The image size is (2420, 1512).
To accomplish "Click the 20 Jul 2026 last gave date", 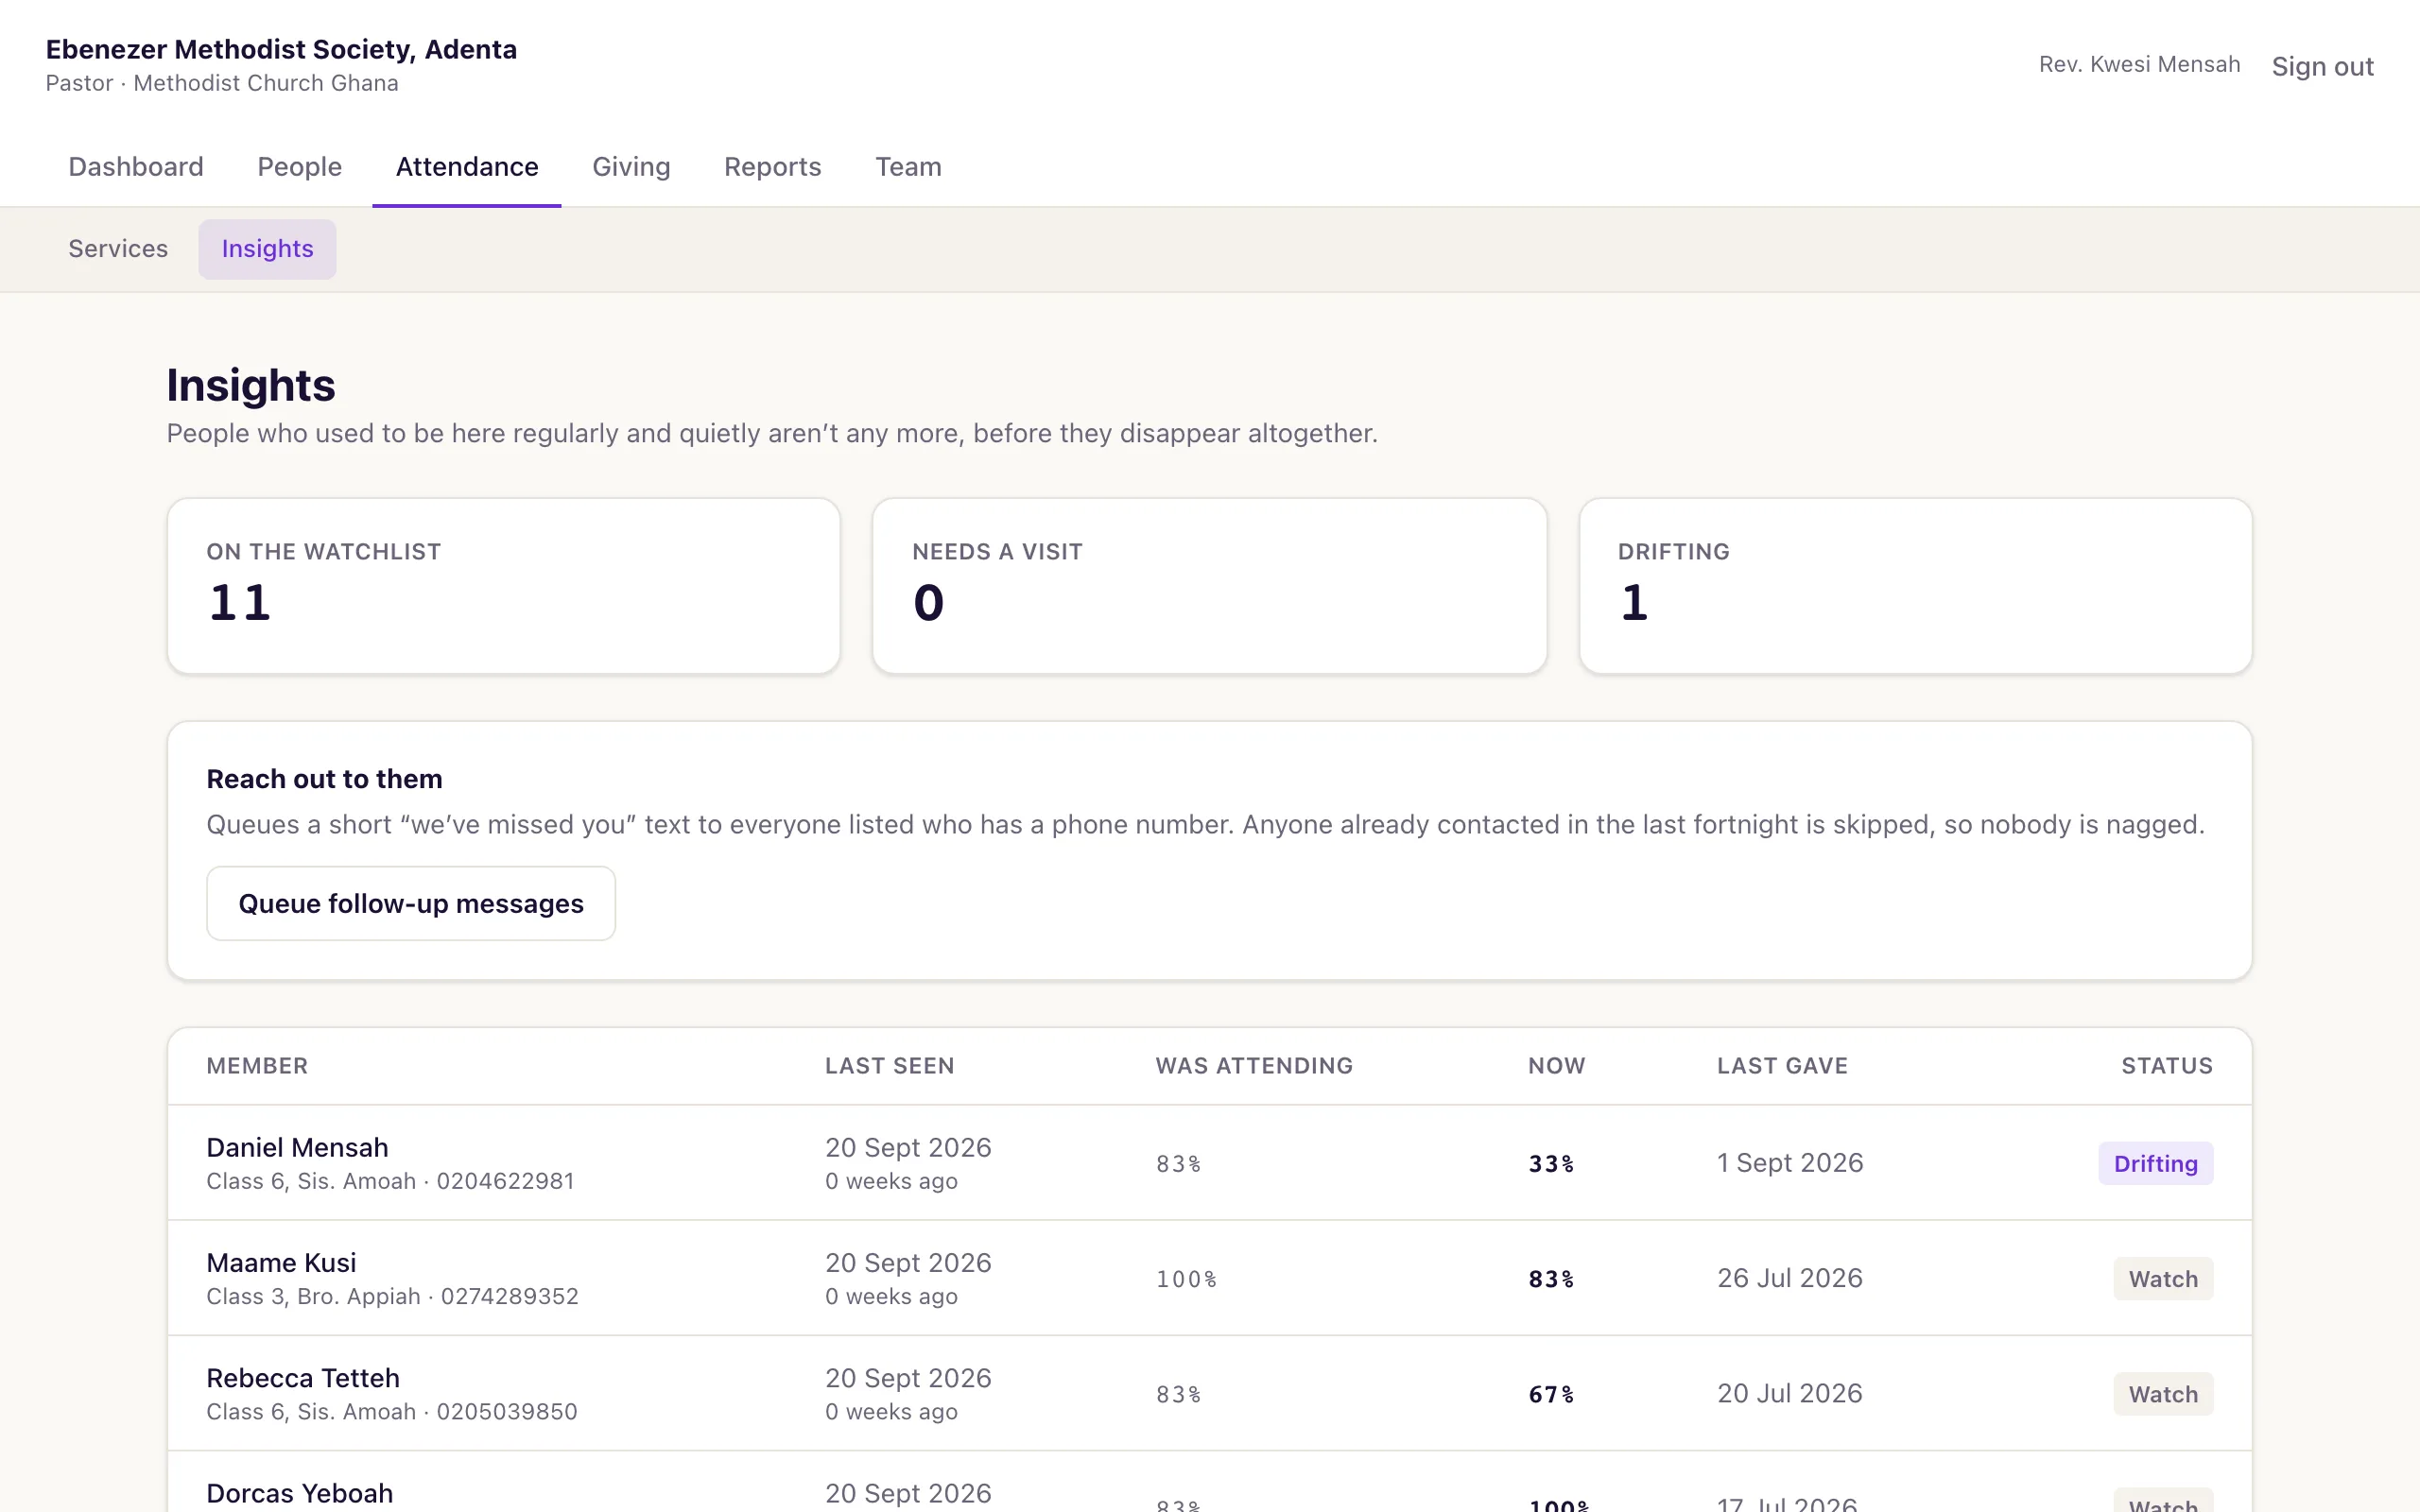I will pyautogui.click(x=1790, y=1392).
